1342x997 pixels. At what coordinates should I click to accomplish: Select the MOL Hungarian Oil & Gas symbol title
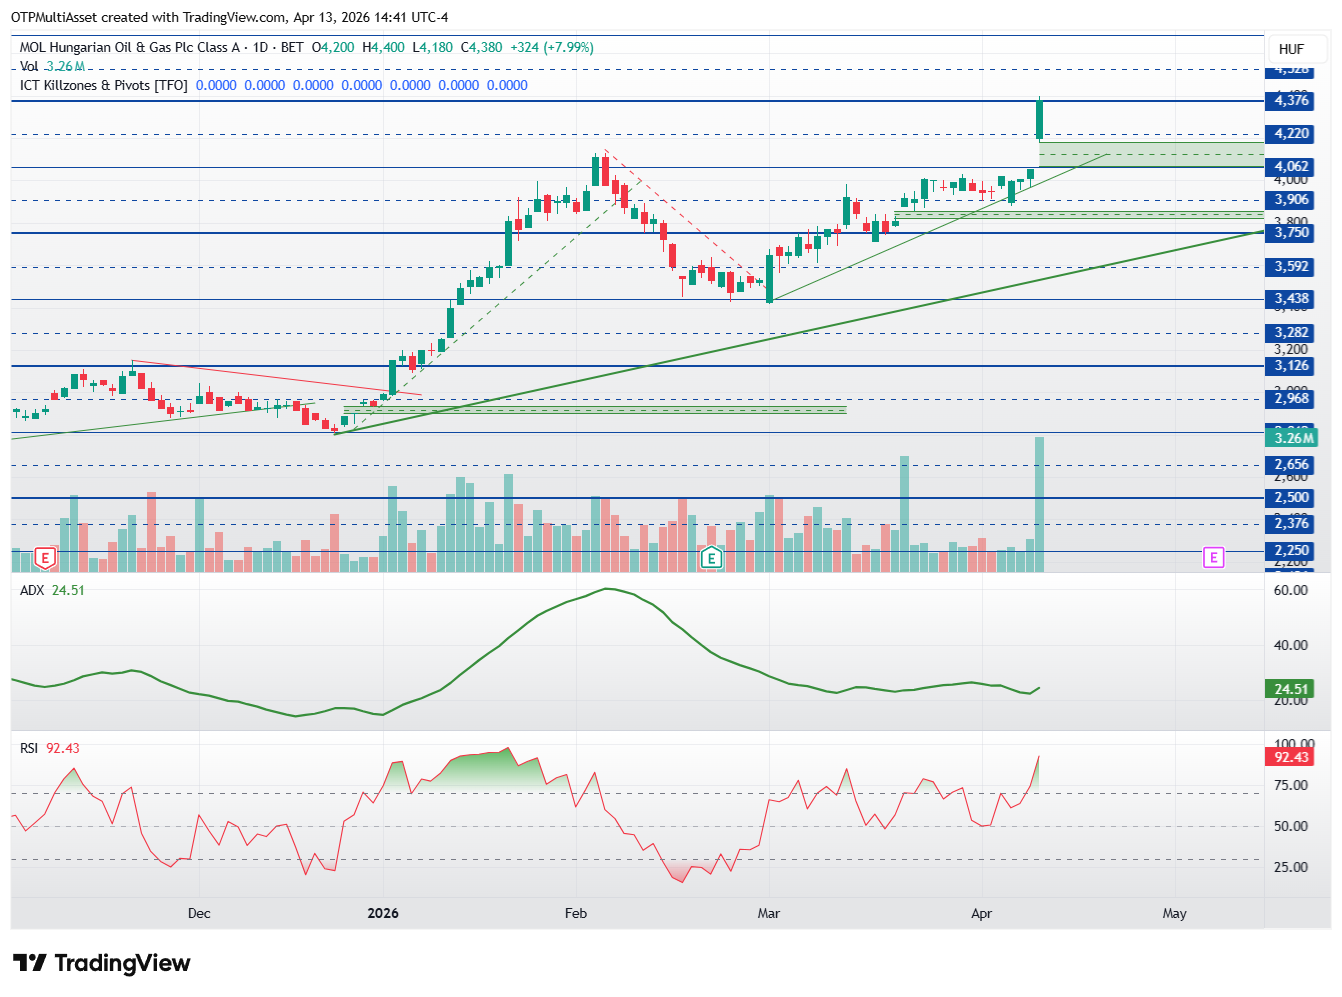click(130, 47)
